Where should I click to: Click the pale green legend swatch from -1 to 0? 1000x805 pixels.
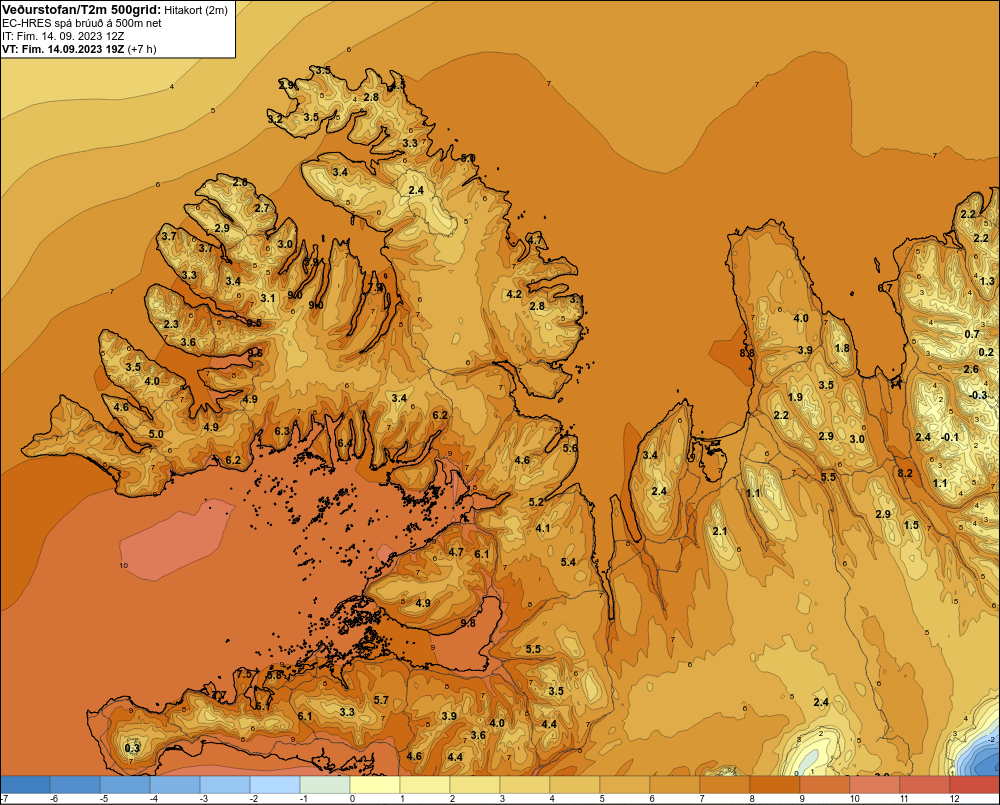pyautogui.click(x=325, y=785)
